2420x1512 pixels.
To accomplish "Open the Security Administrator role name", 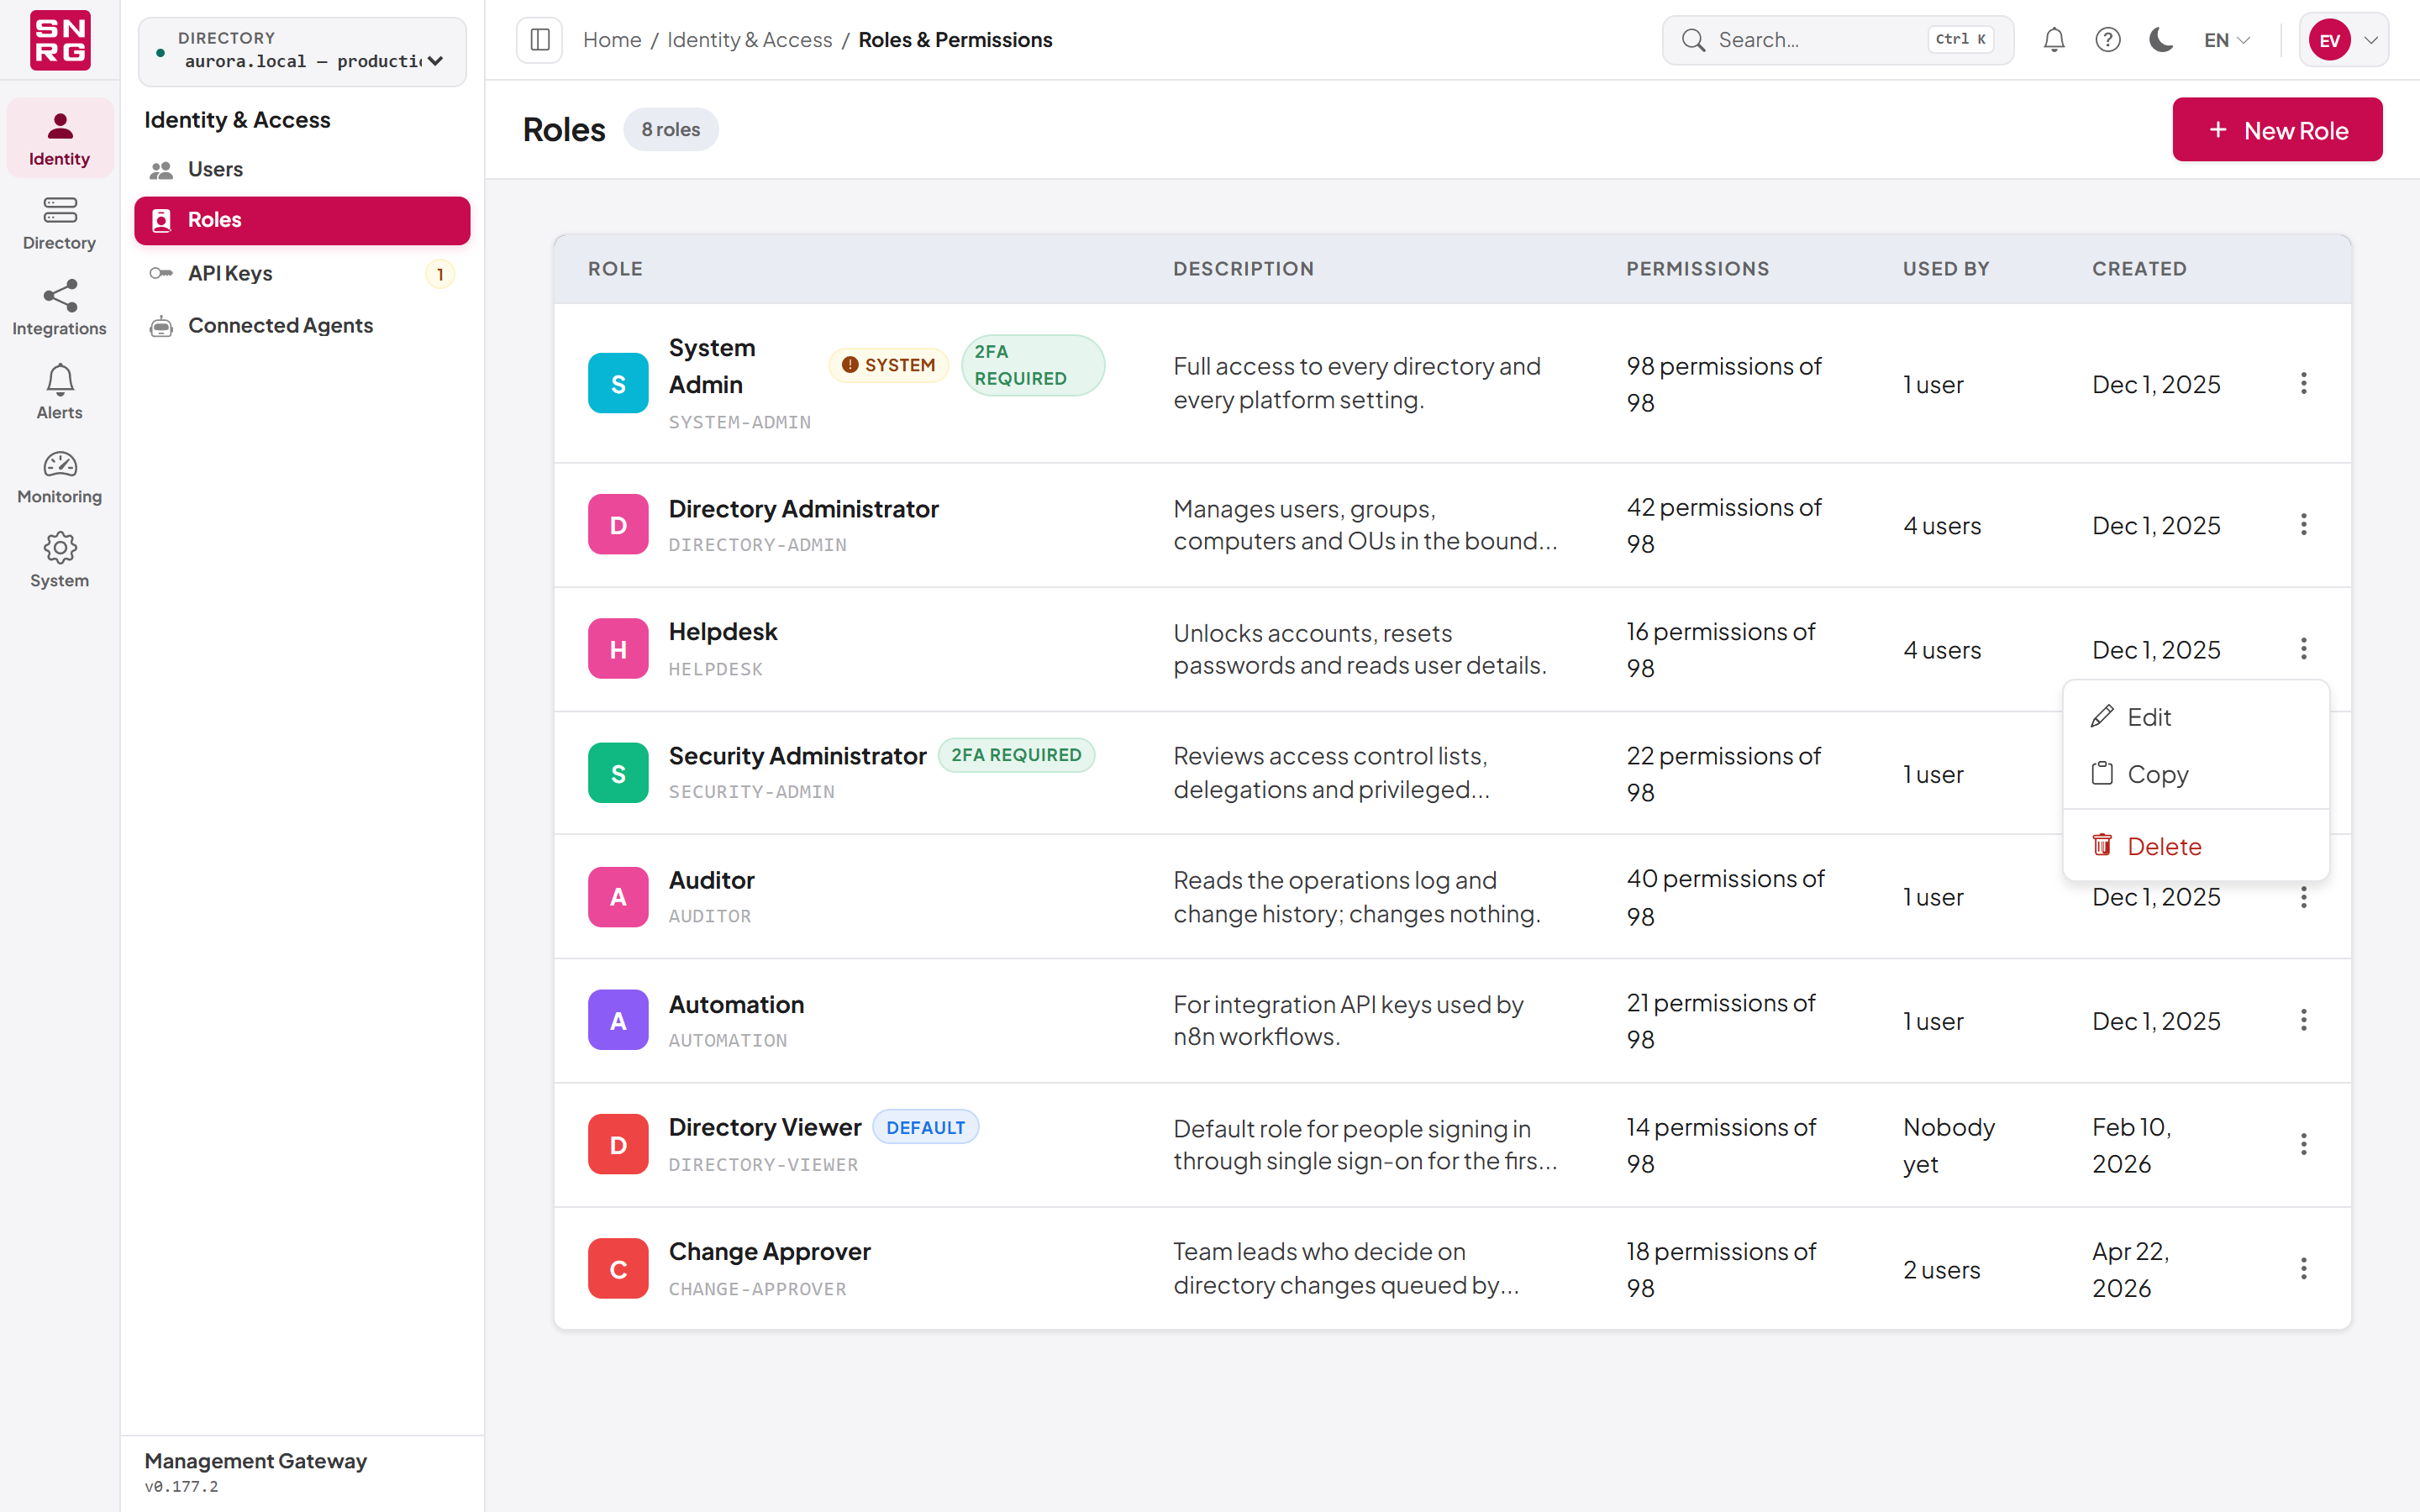I will pyautogui.click(x=797, y=756).
